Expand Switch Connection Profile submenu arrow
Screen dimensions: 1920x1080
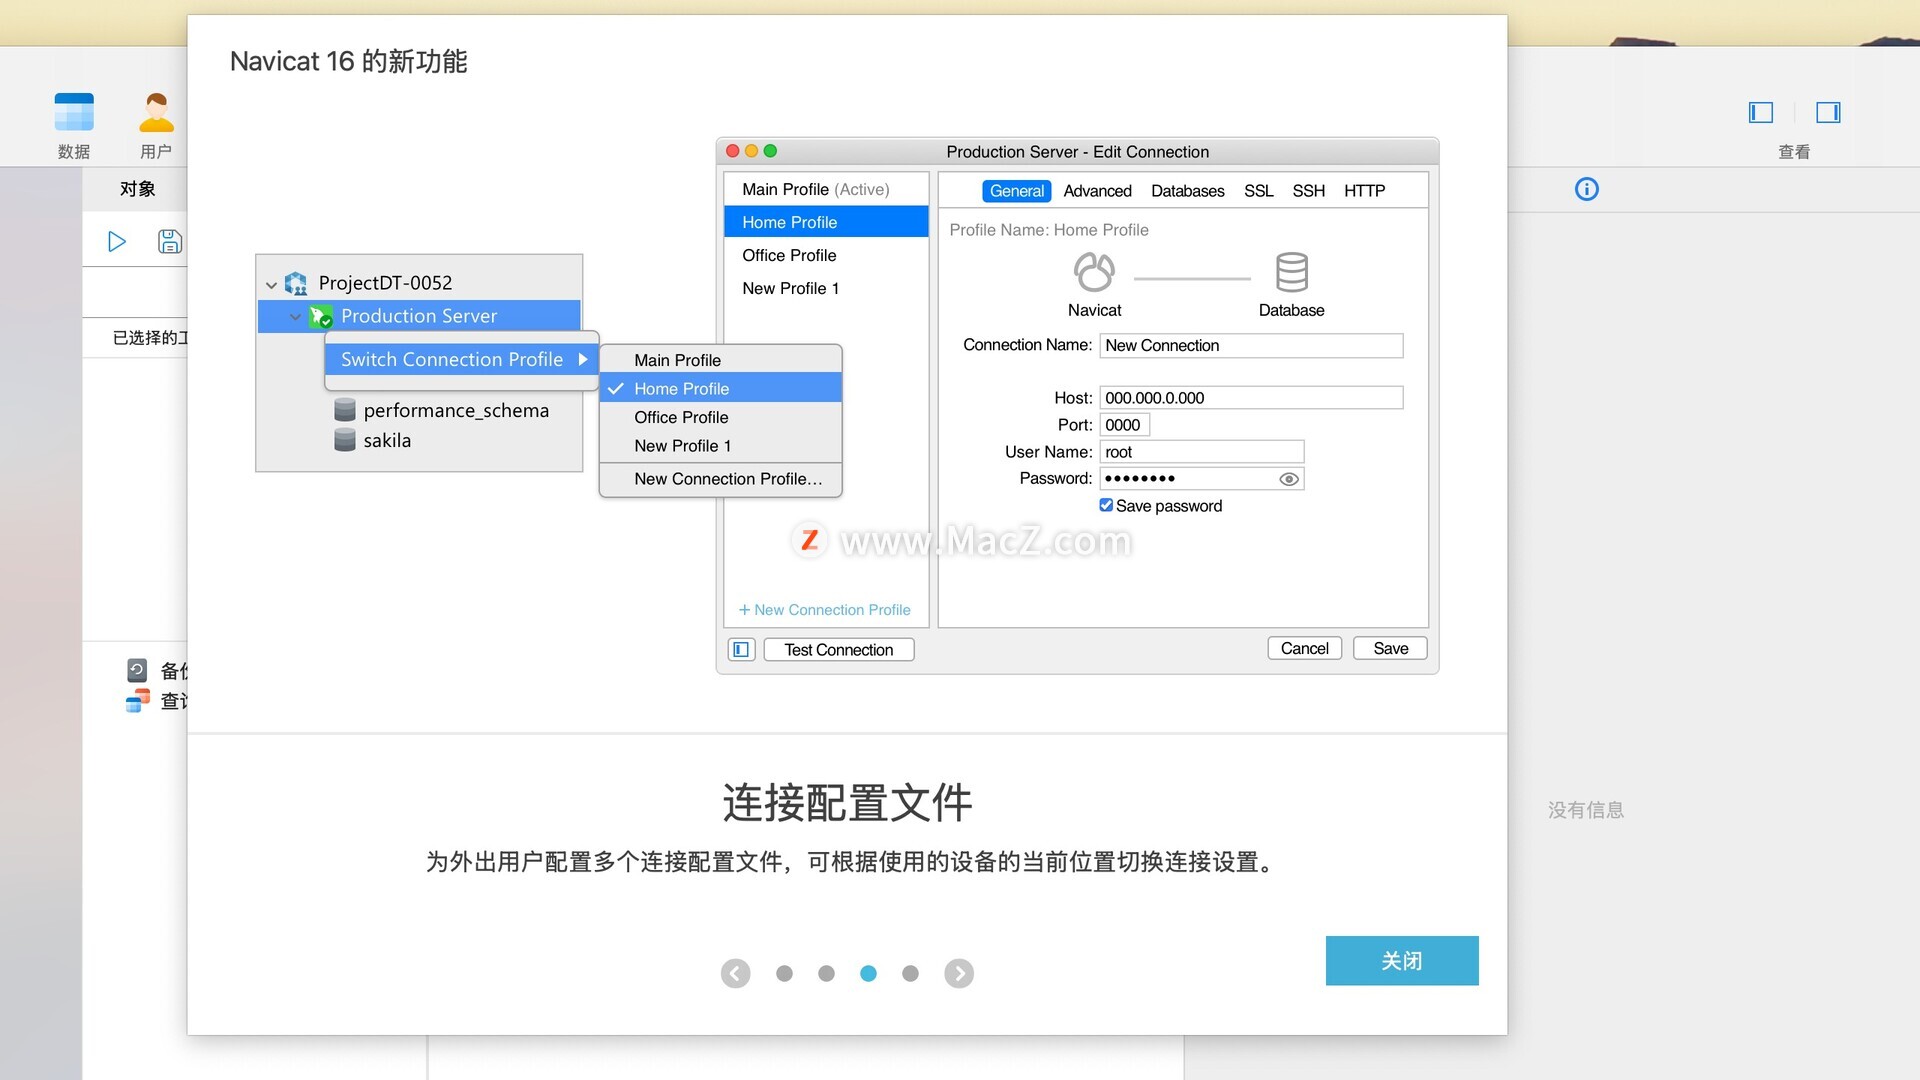582,359
